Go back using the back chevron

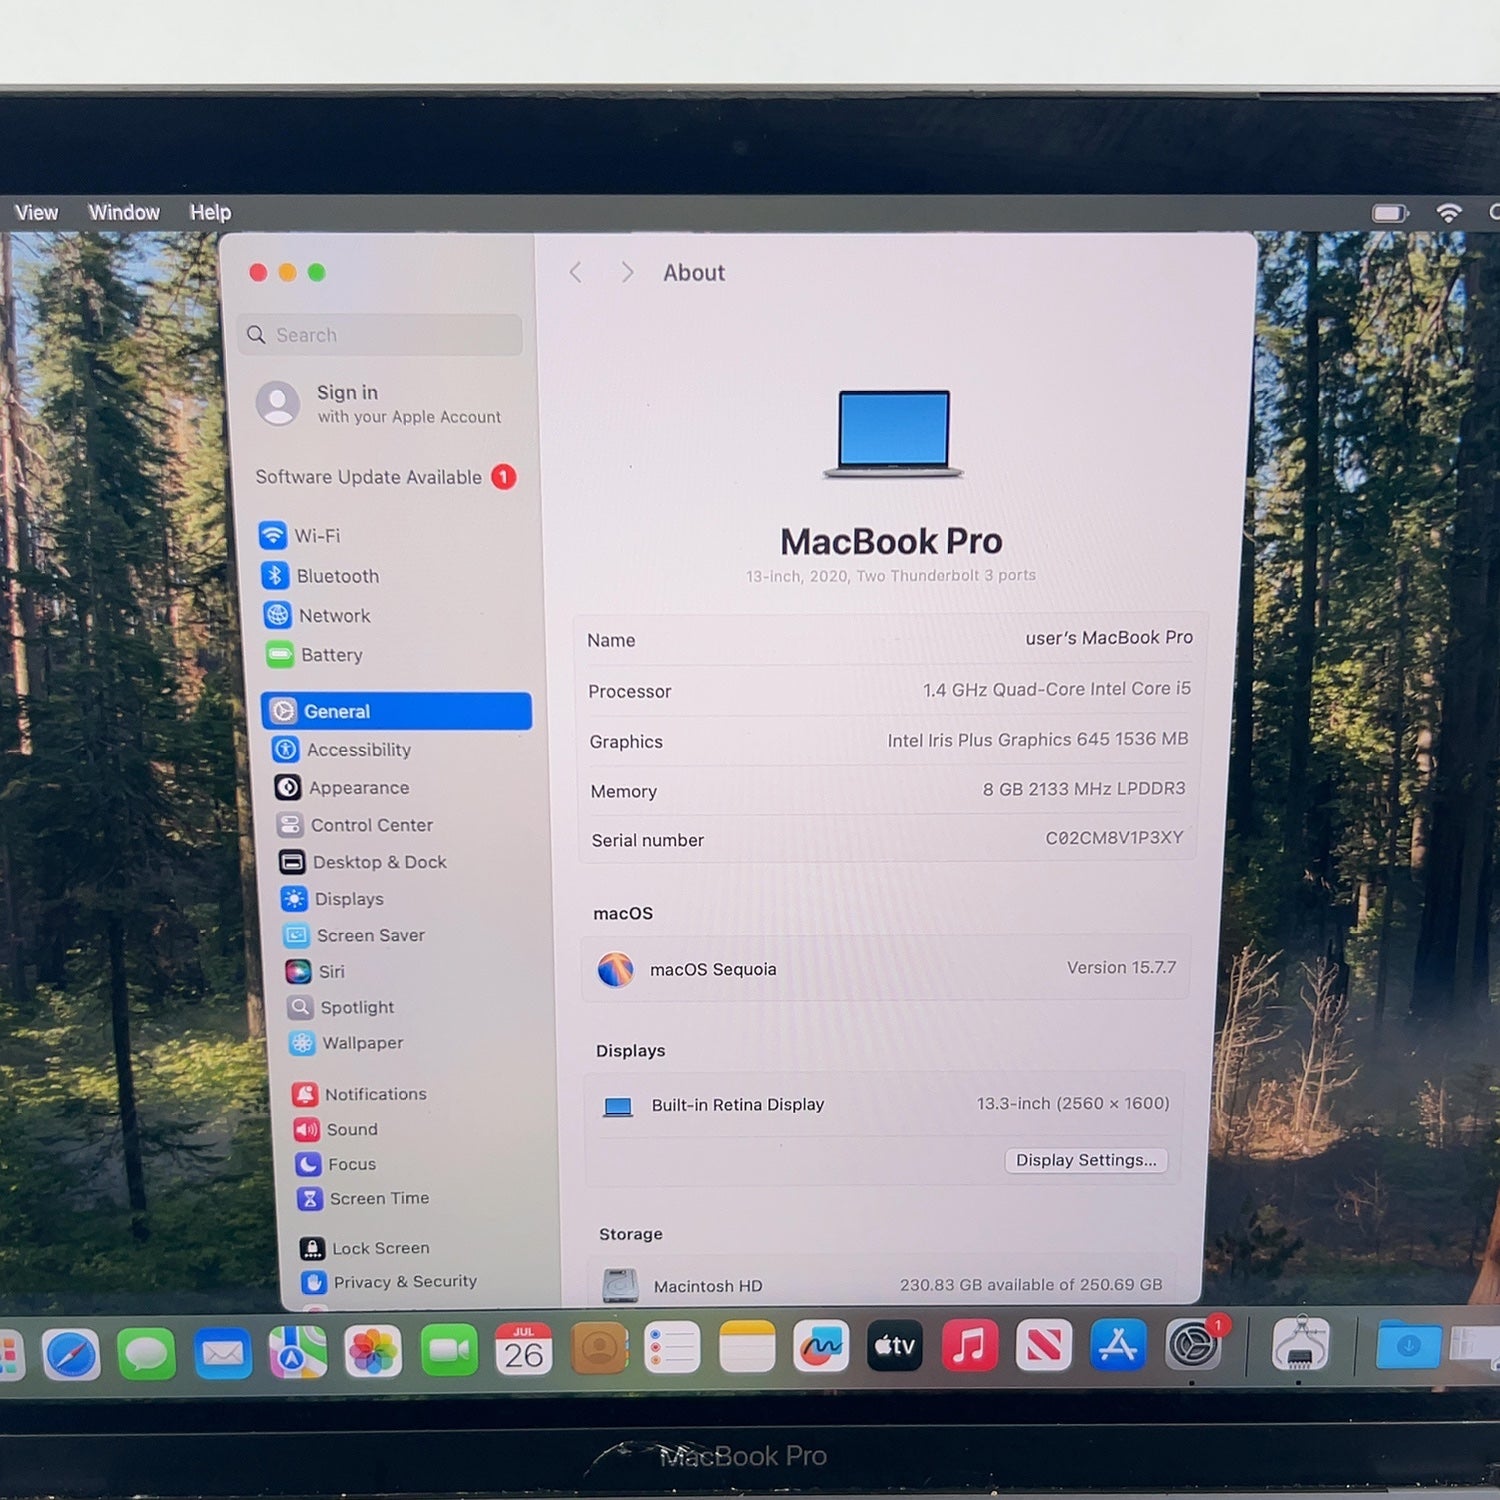tap(576, 272)
